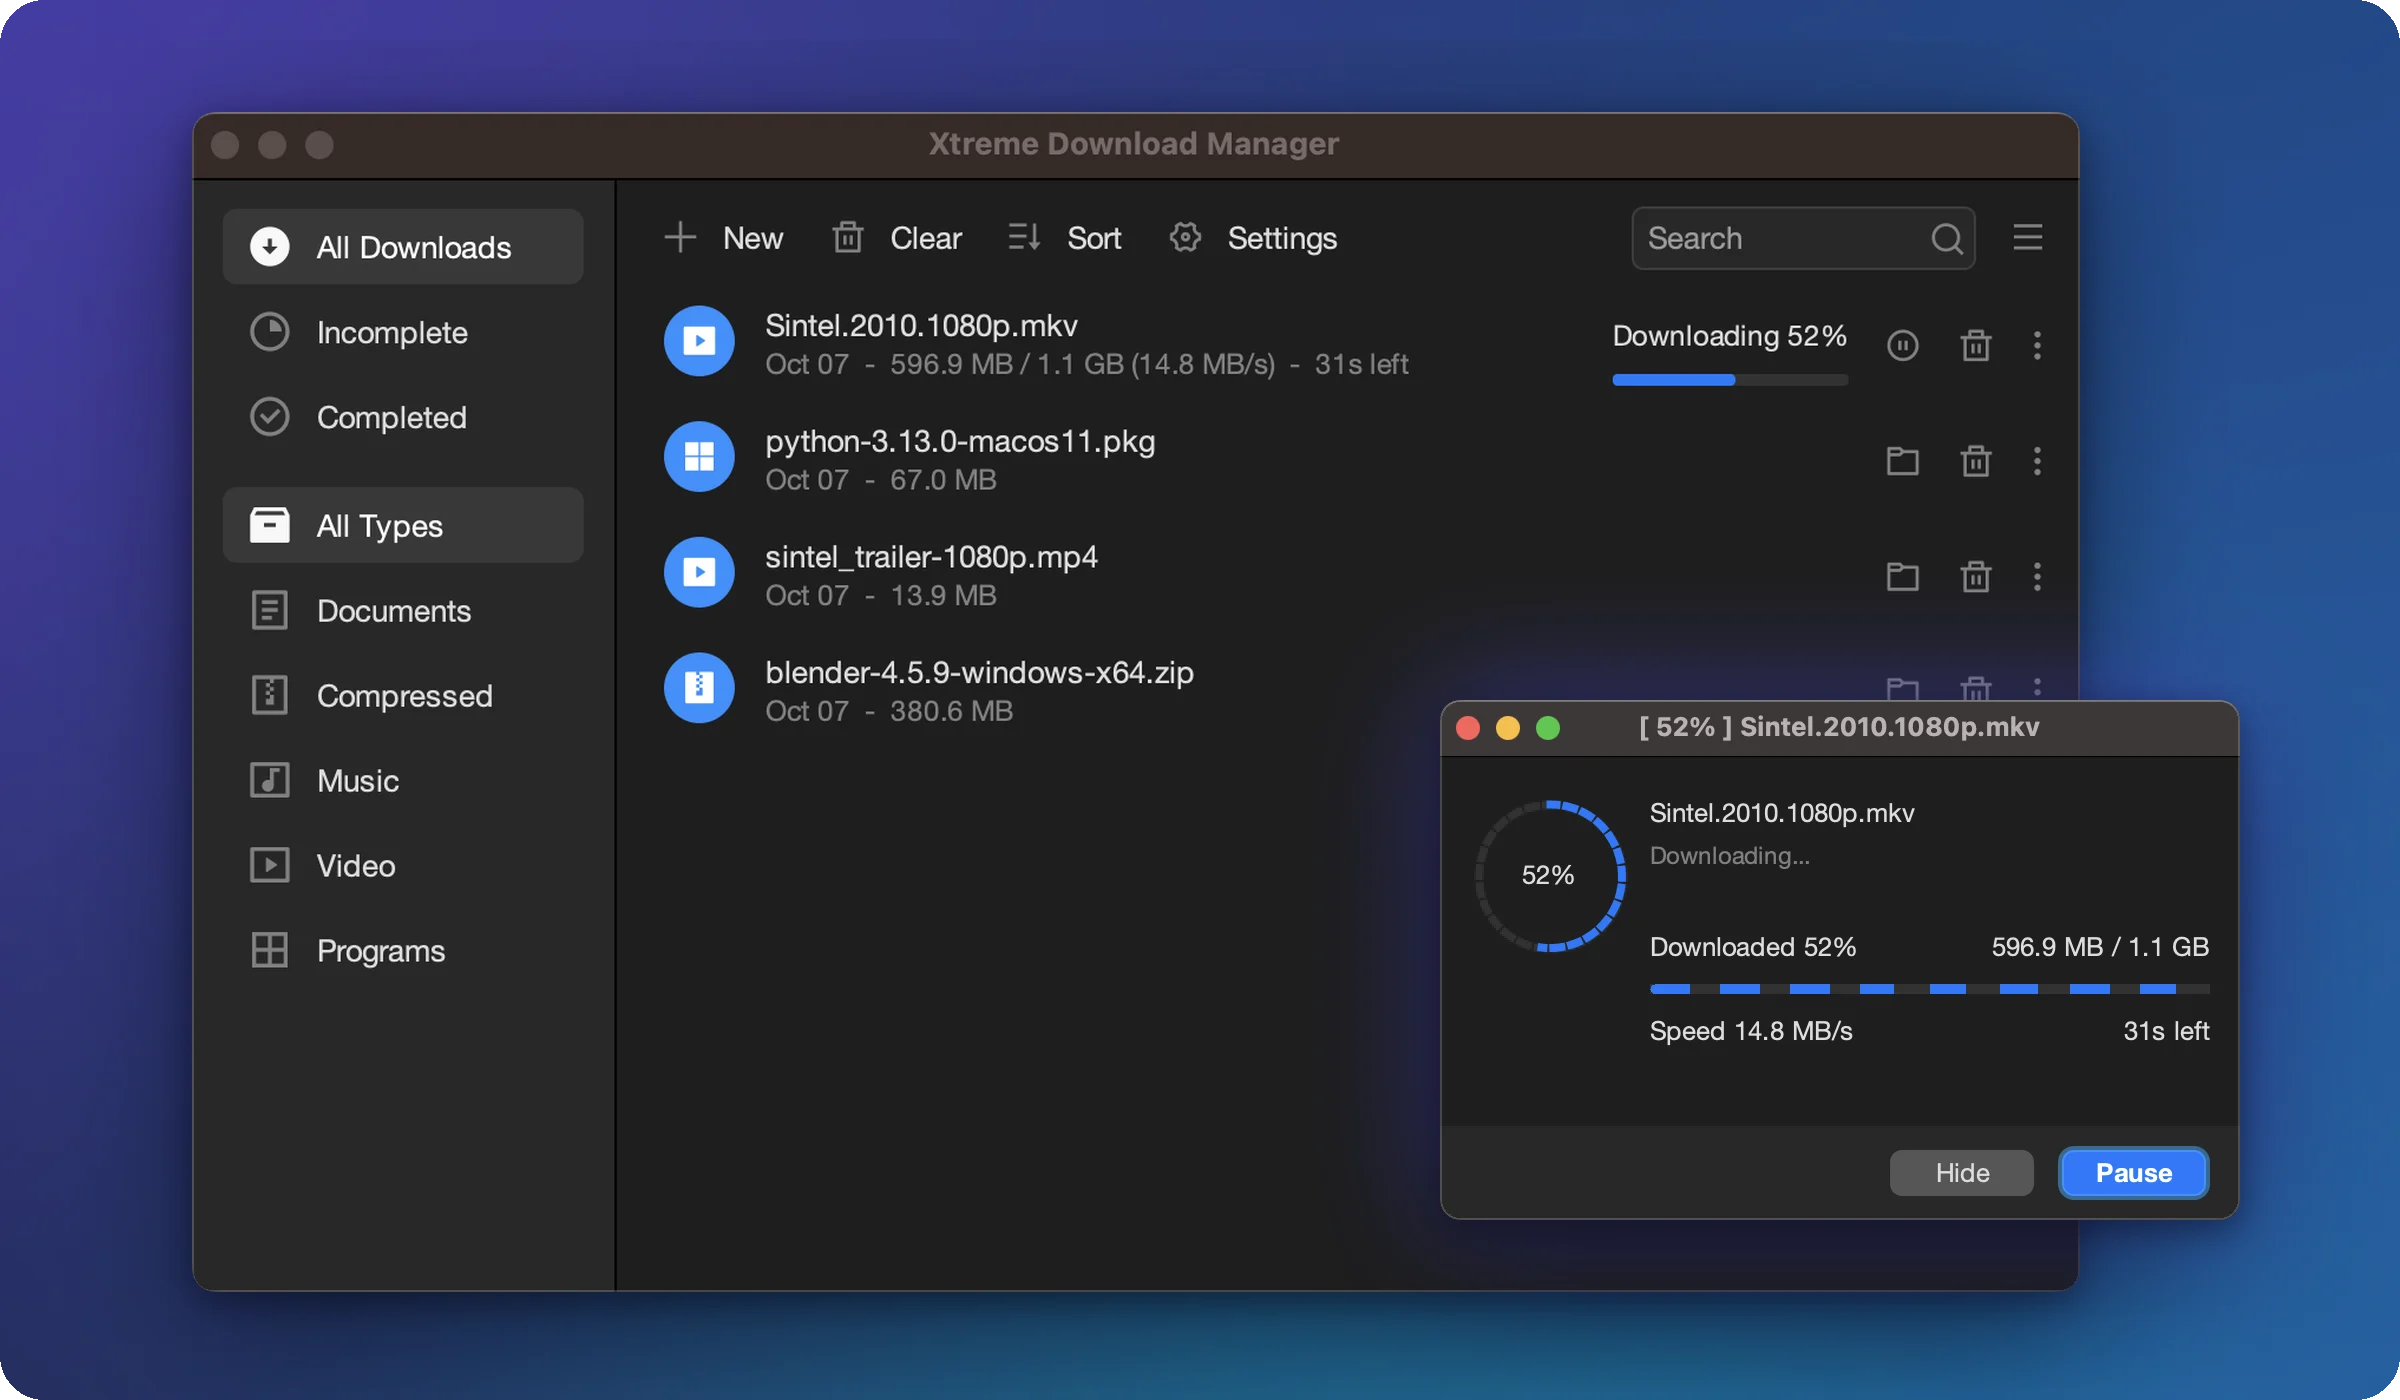Close the Sintel progress dialog with red button
This screenshot has width=2400, height=1400.
coord(1468,728)
